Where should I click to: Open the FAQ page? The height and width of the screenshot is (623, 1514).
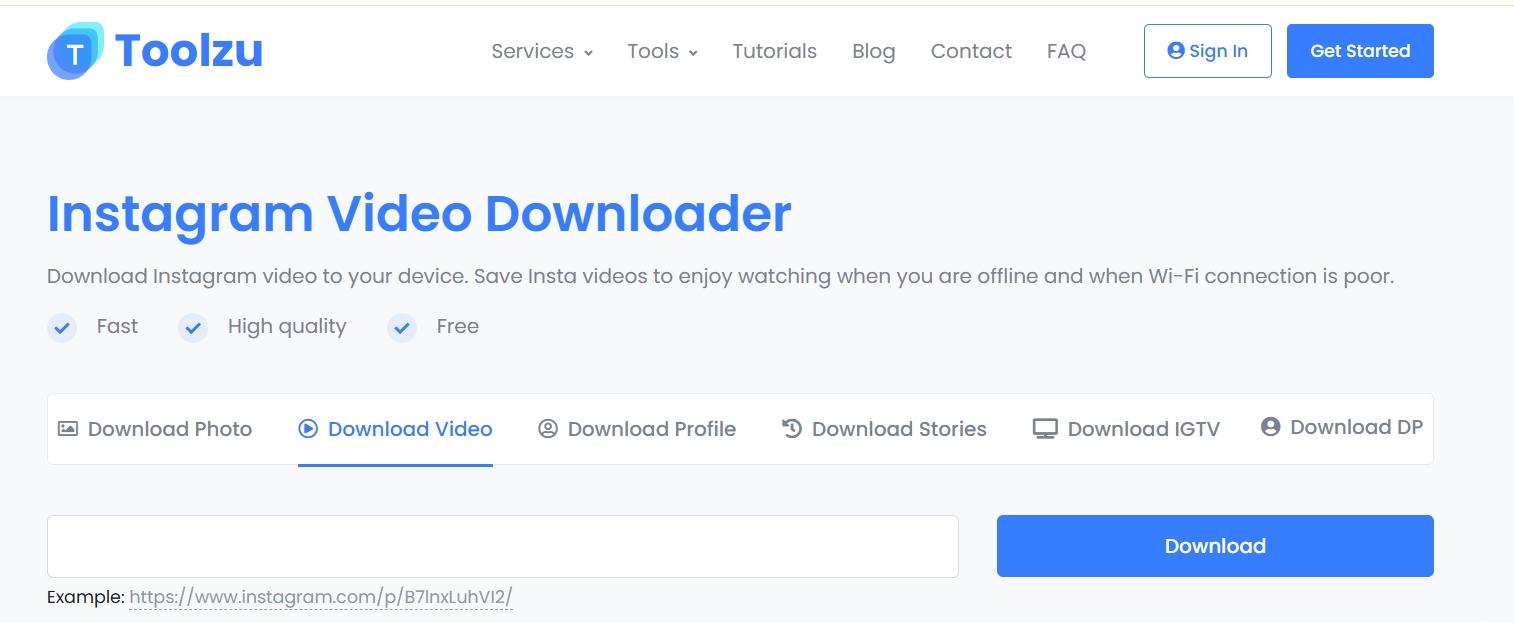(x=1066, y=51)
